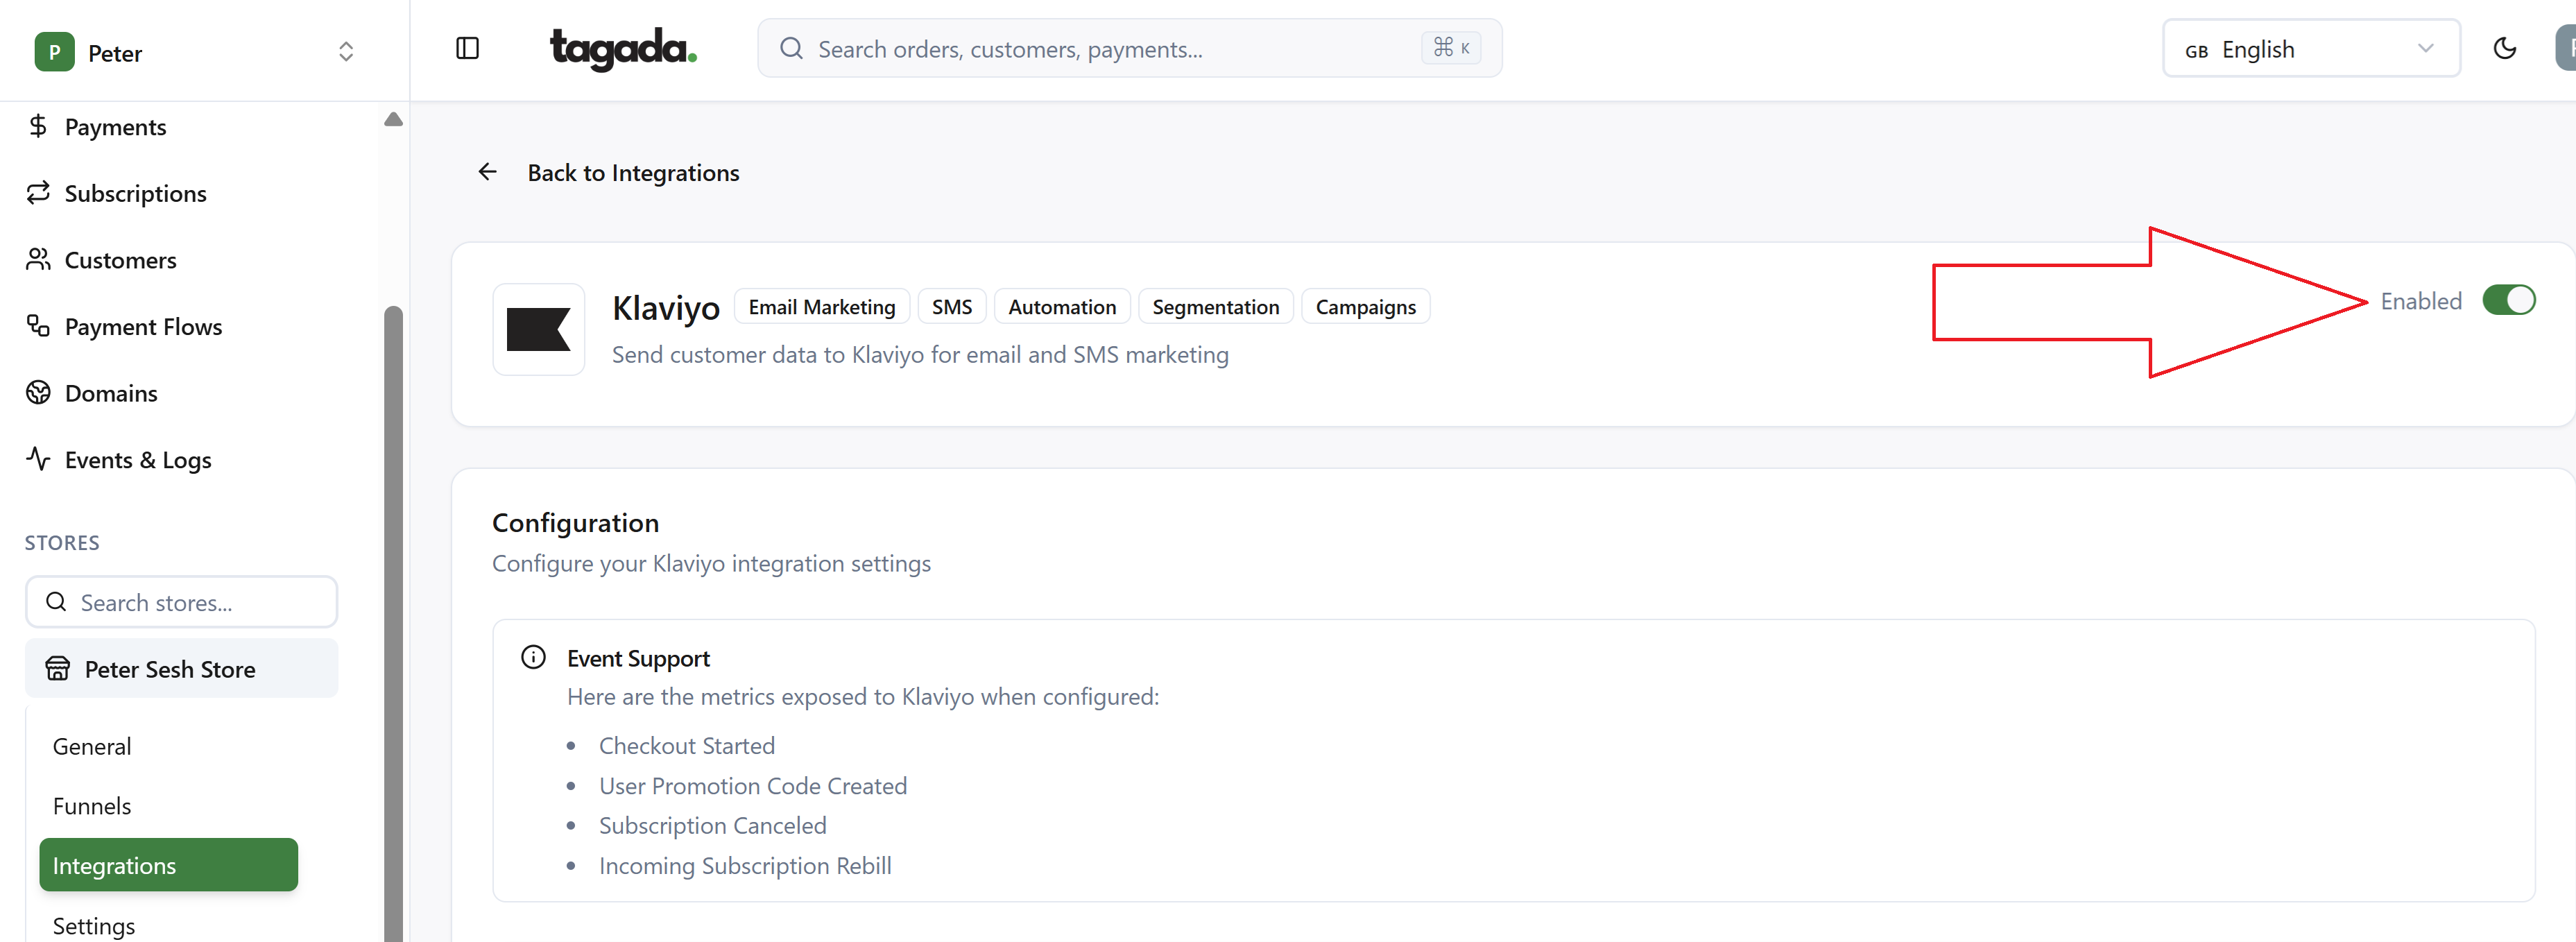Screen dimensions: 2576x942
Task: Click the tagada logo
Action: [622, 48]
